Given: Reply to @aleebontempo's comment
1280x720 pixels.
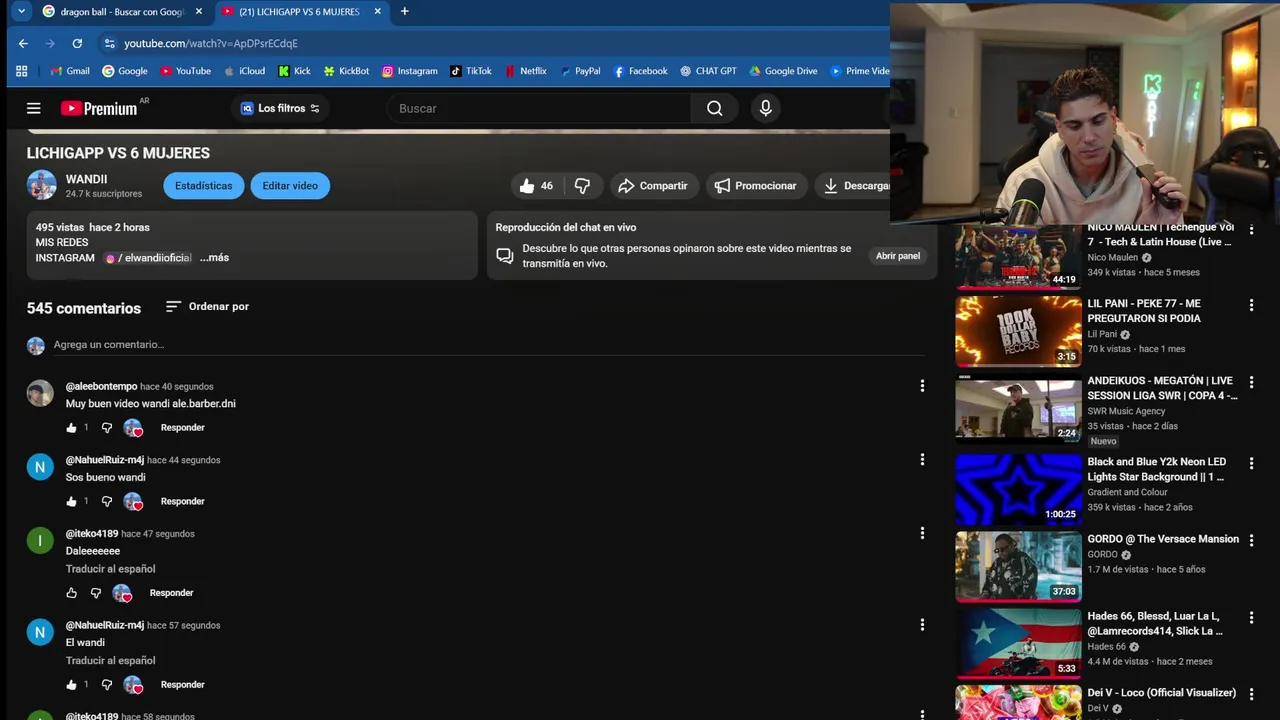Looking at the screenshot, I should [x=183, y=428].
